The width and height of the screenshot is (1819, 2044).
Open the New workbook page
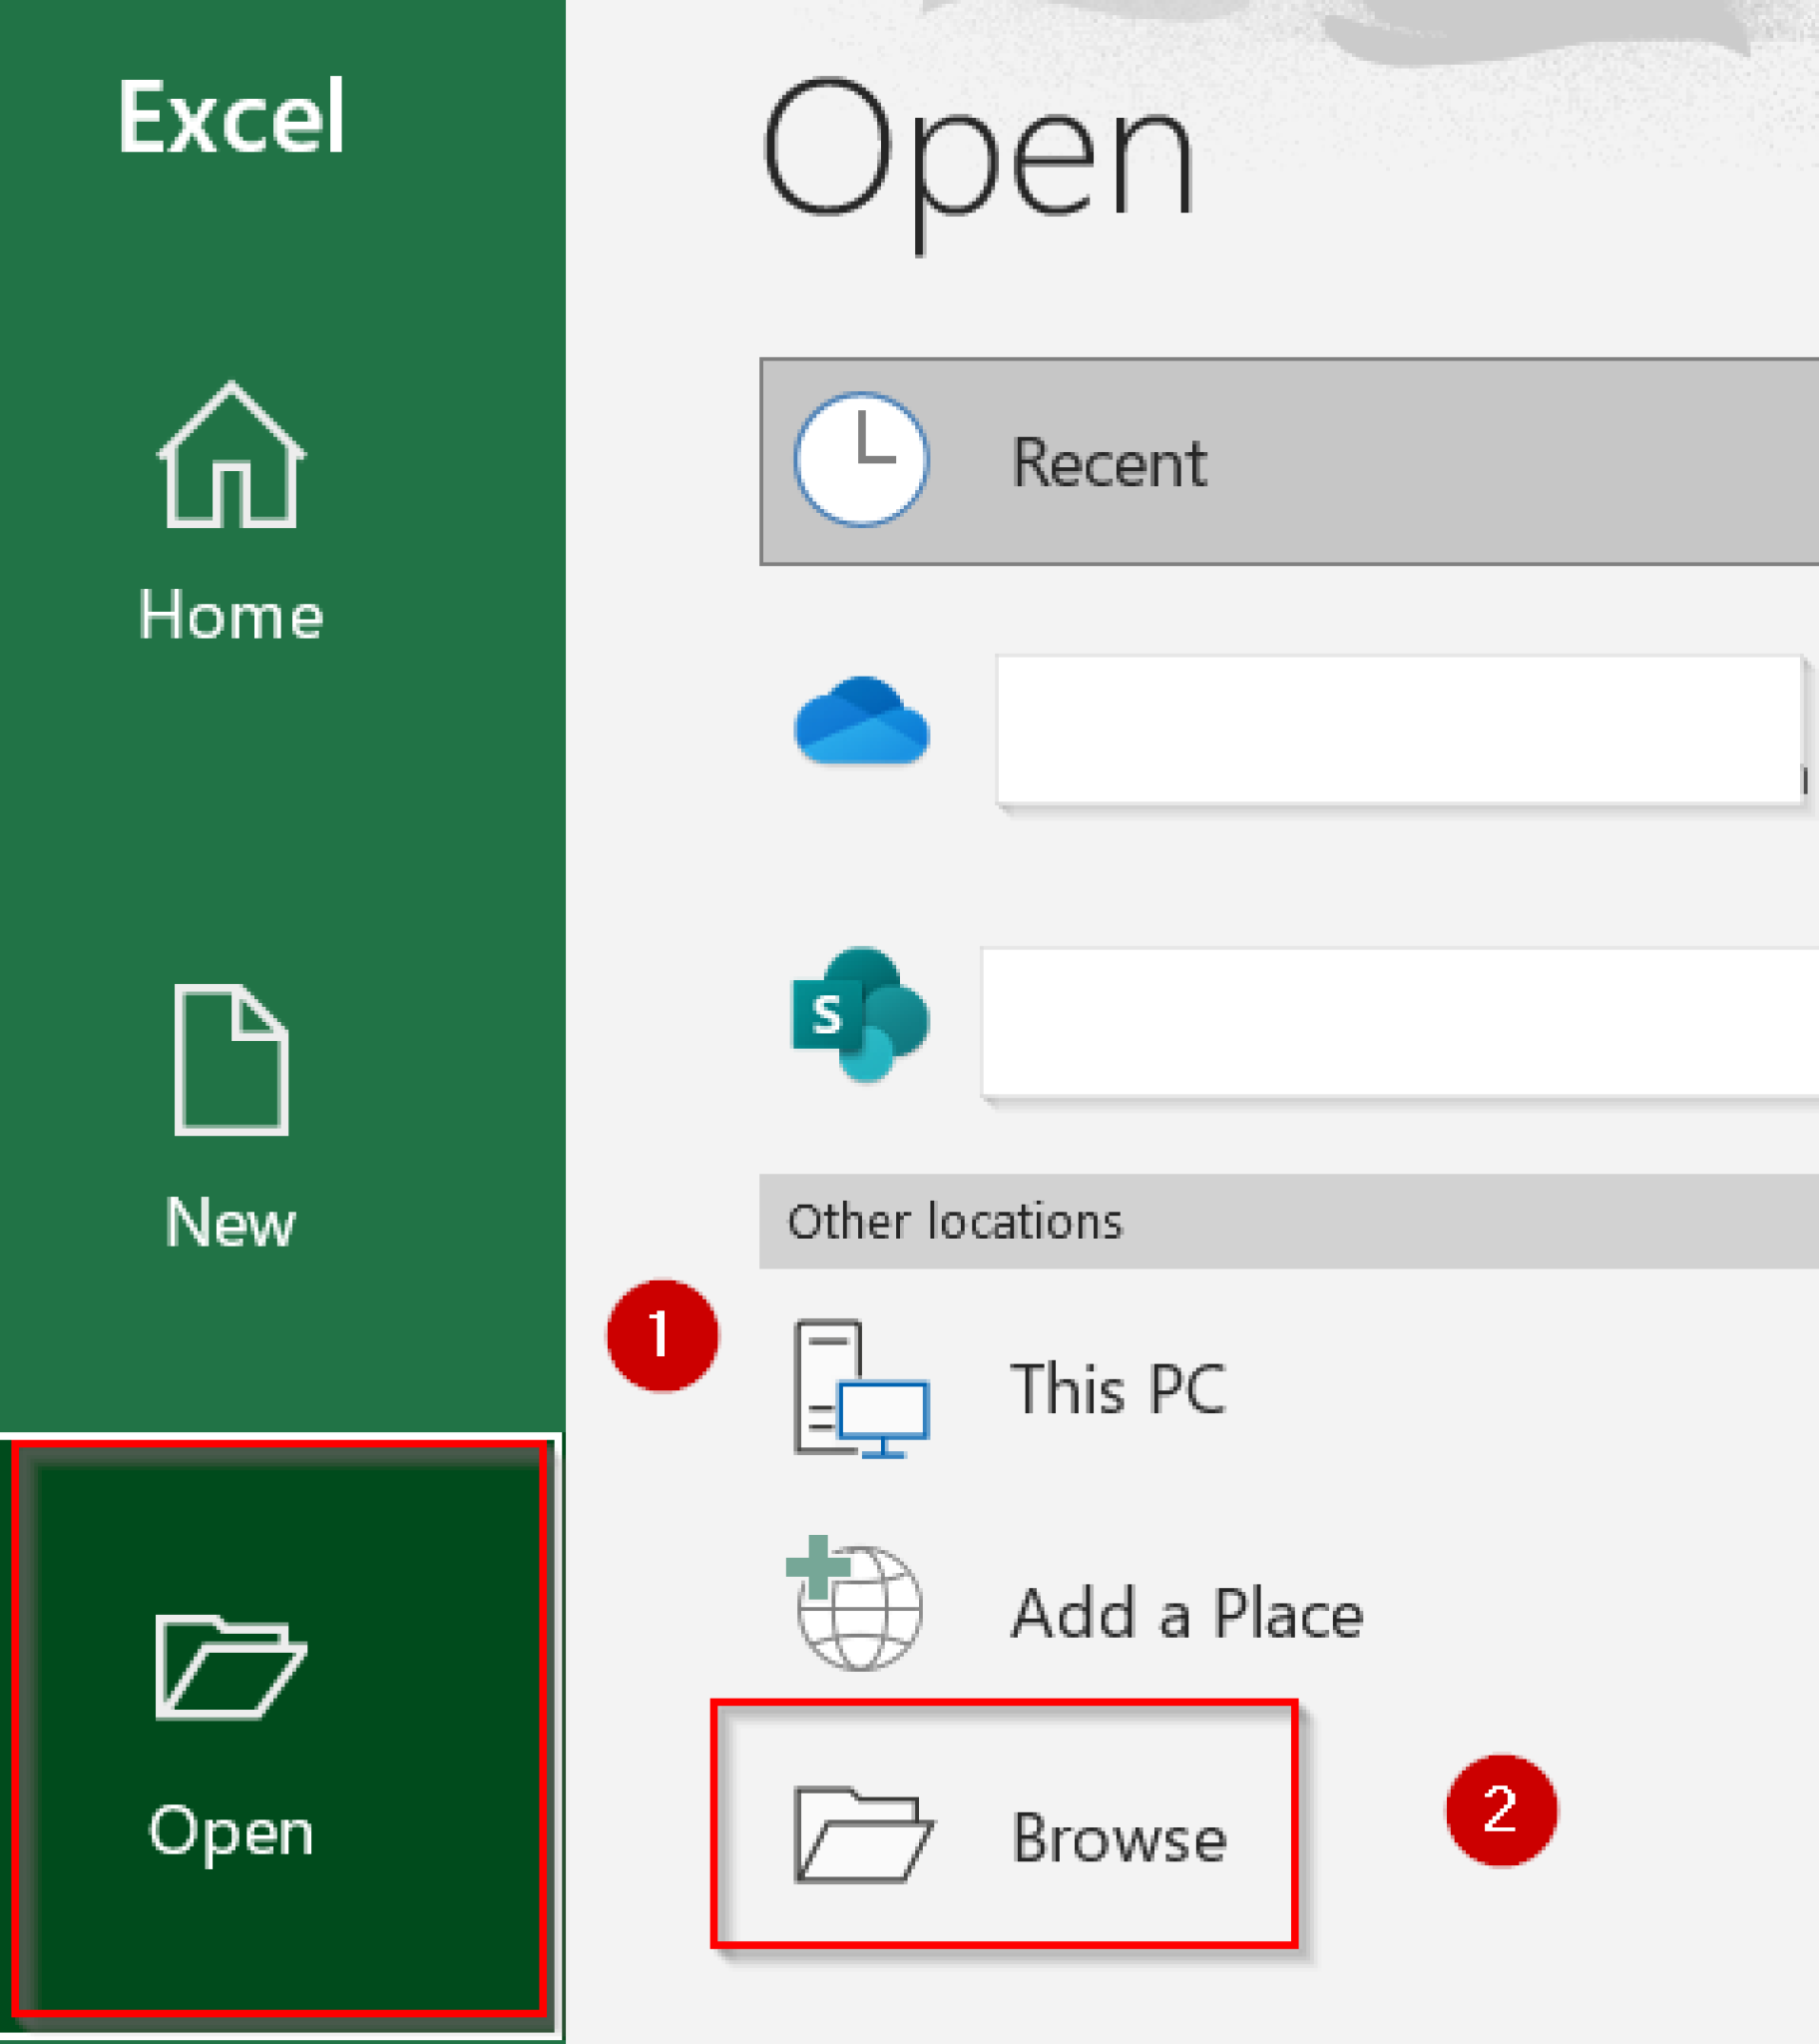pos(230,1222)
